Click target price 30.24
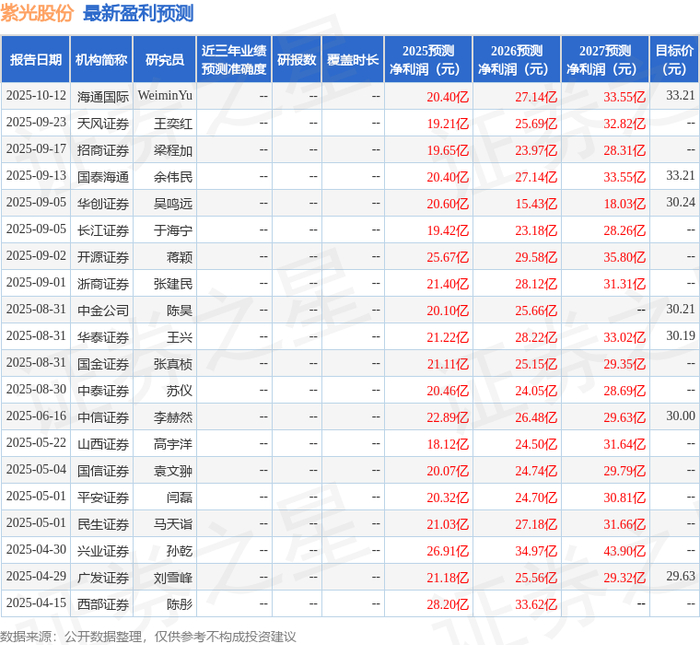700x645 pixels. [681, 202]
